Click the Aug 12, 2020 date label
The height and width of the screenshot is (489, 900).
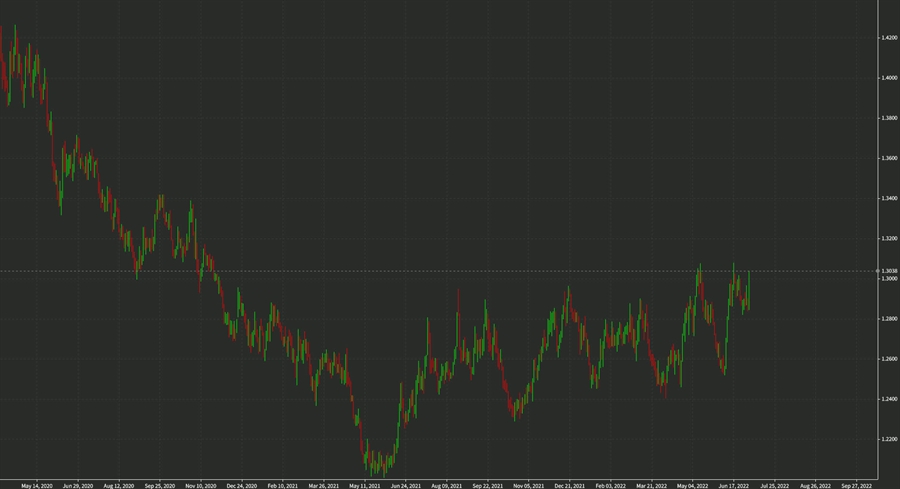coord(119,486)
